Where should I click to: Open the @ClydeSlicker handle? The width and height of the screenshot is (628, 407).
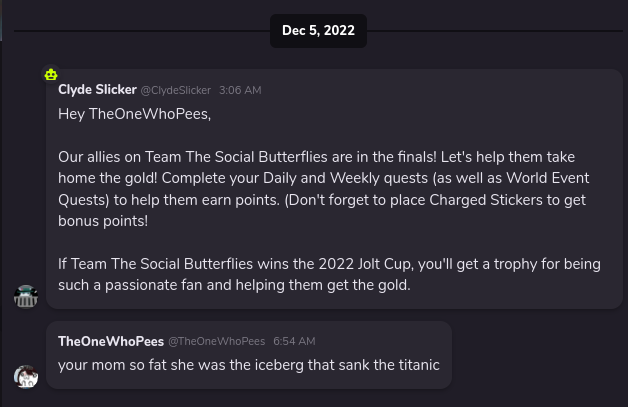[175, 90]
